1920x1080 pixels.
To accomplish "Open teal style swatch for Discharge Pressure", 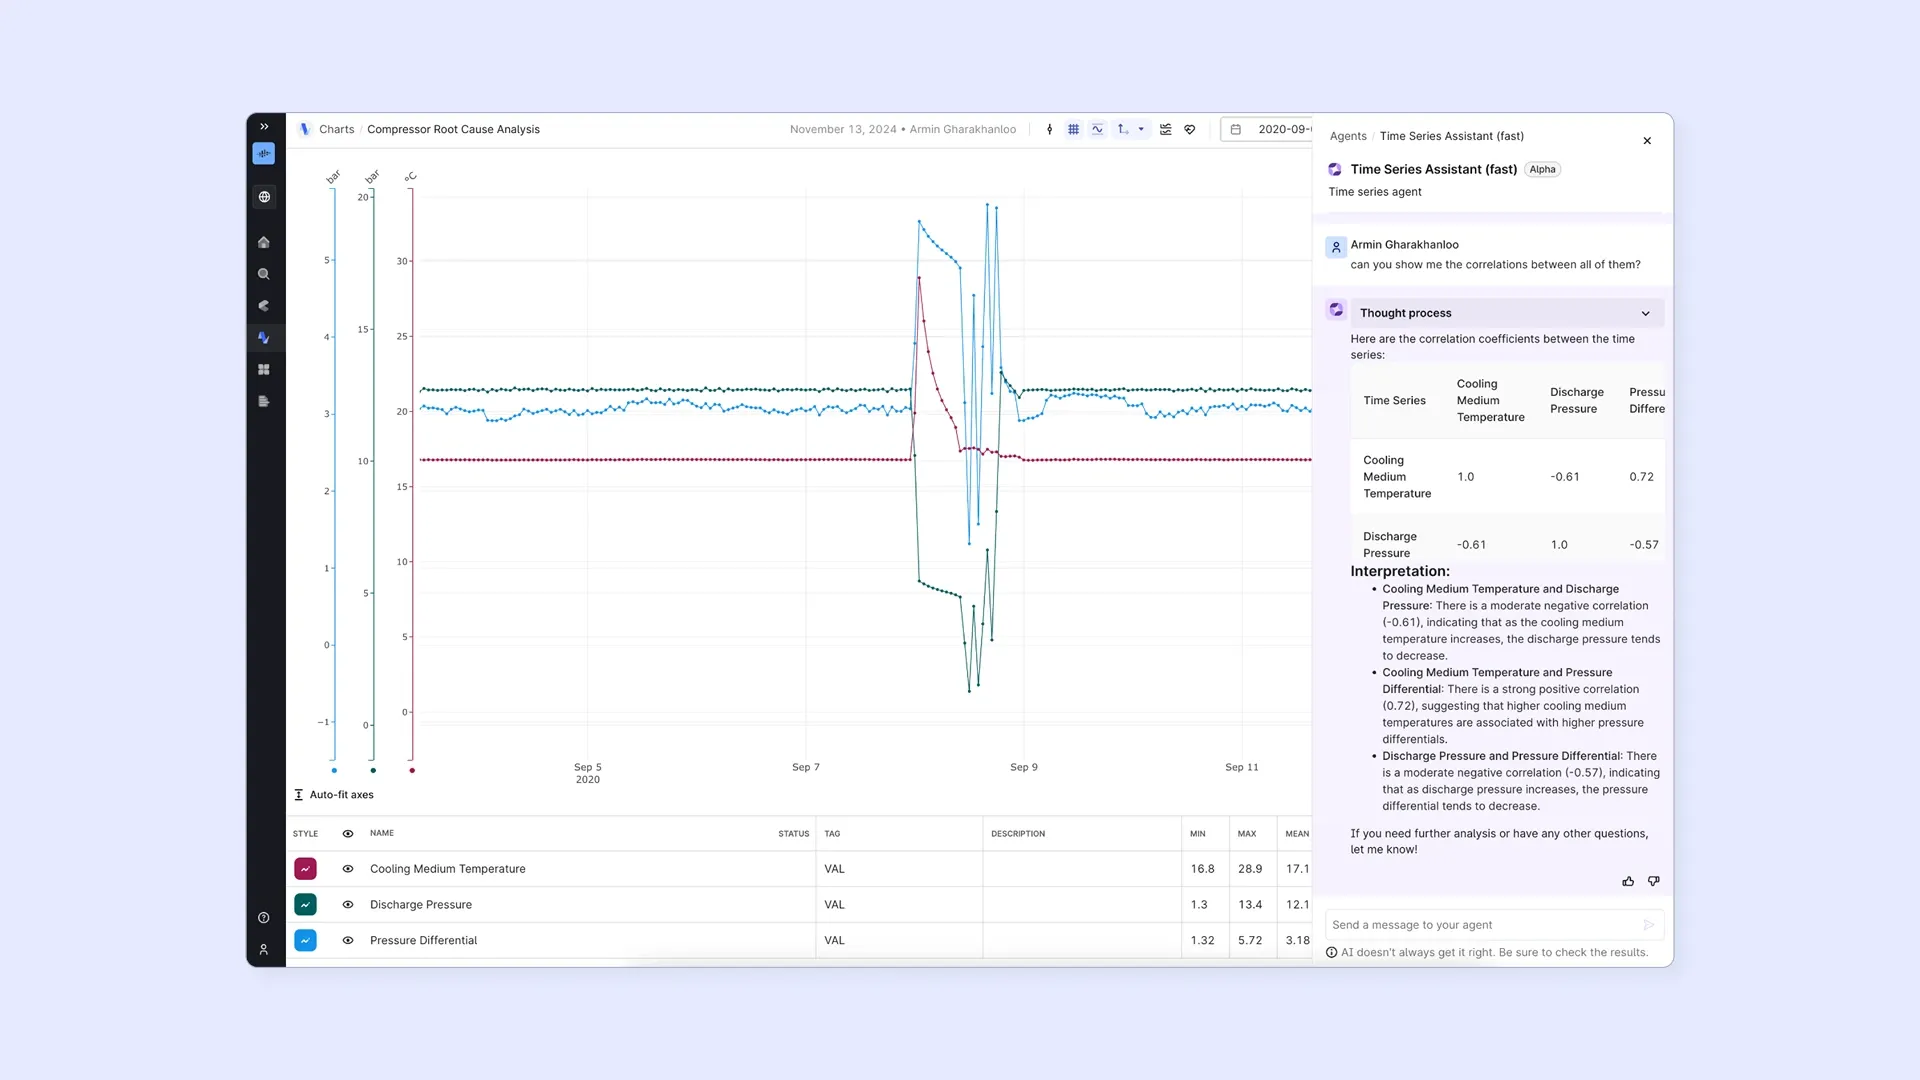I will pos(305,905).
